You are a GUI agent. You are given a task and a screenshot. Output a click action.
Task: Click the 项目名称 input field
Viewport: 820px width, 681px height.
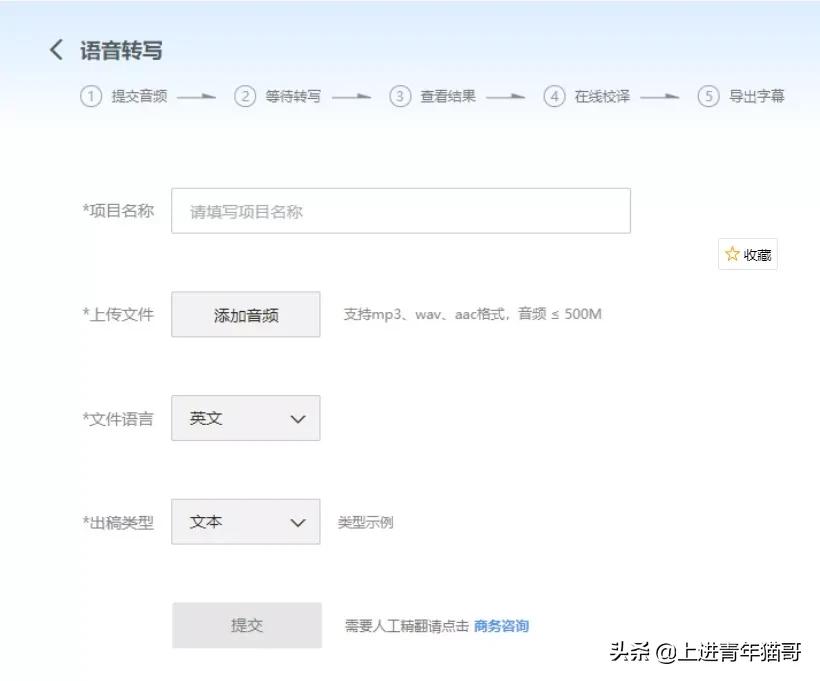click(400, 210)
